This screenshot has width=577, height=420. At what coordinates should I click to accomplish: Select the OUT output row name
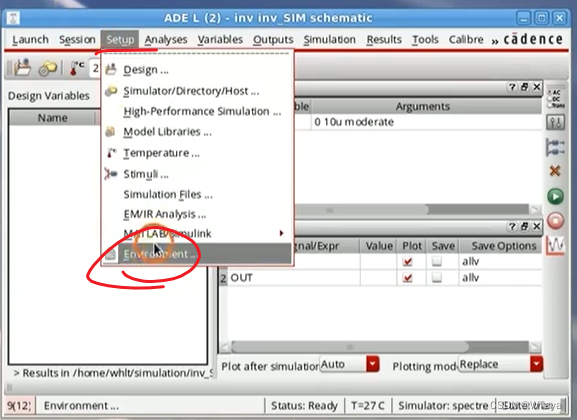[241, 278]
